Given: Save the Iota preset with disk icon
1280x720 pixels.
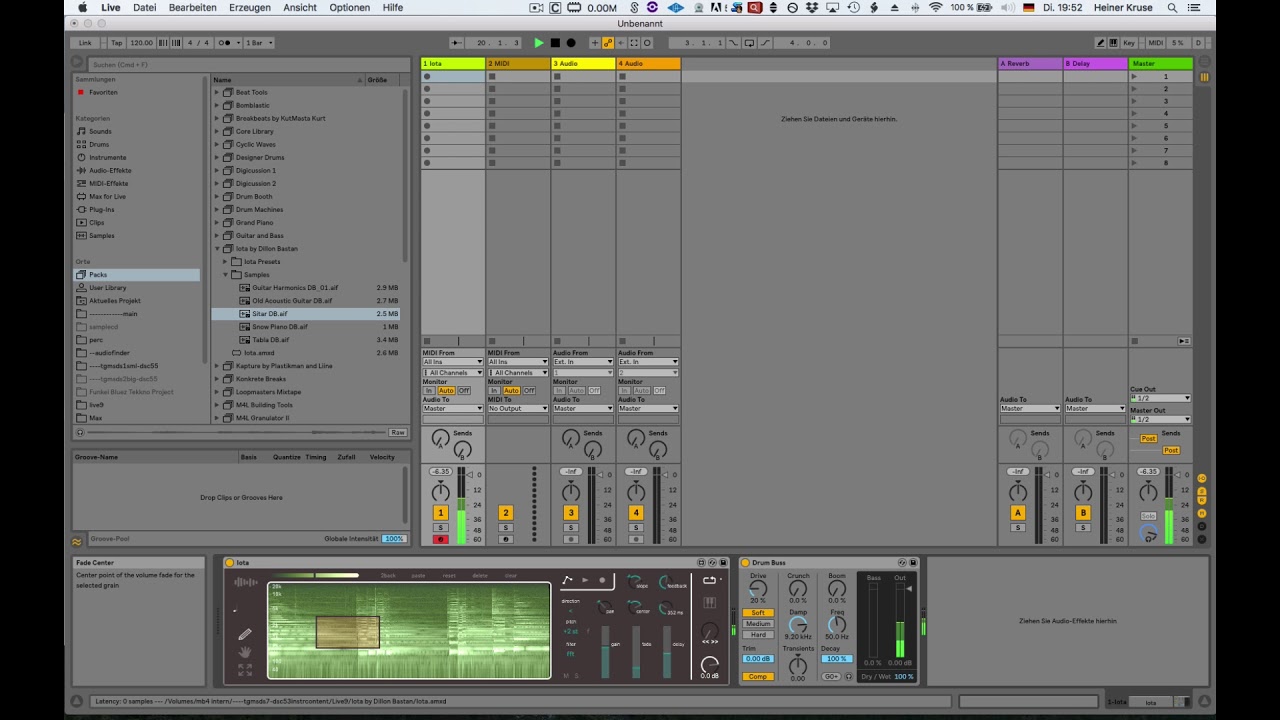Looking at the screenshot, I should click(724, 563).
